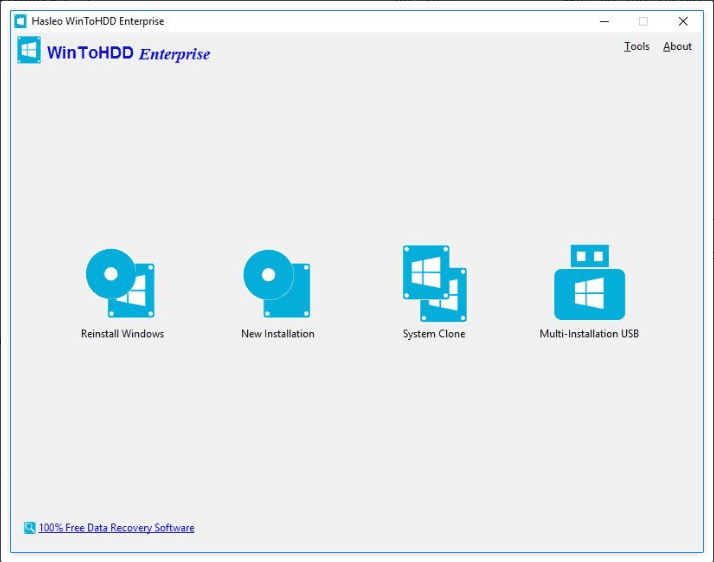Close the Hasleo WinToHDD Enterprise window
This screenshot has width=714, height=562.
pos(683,21)
